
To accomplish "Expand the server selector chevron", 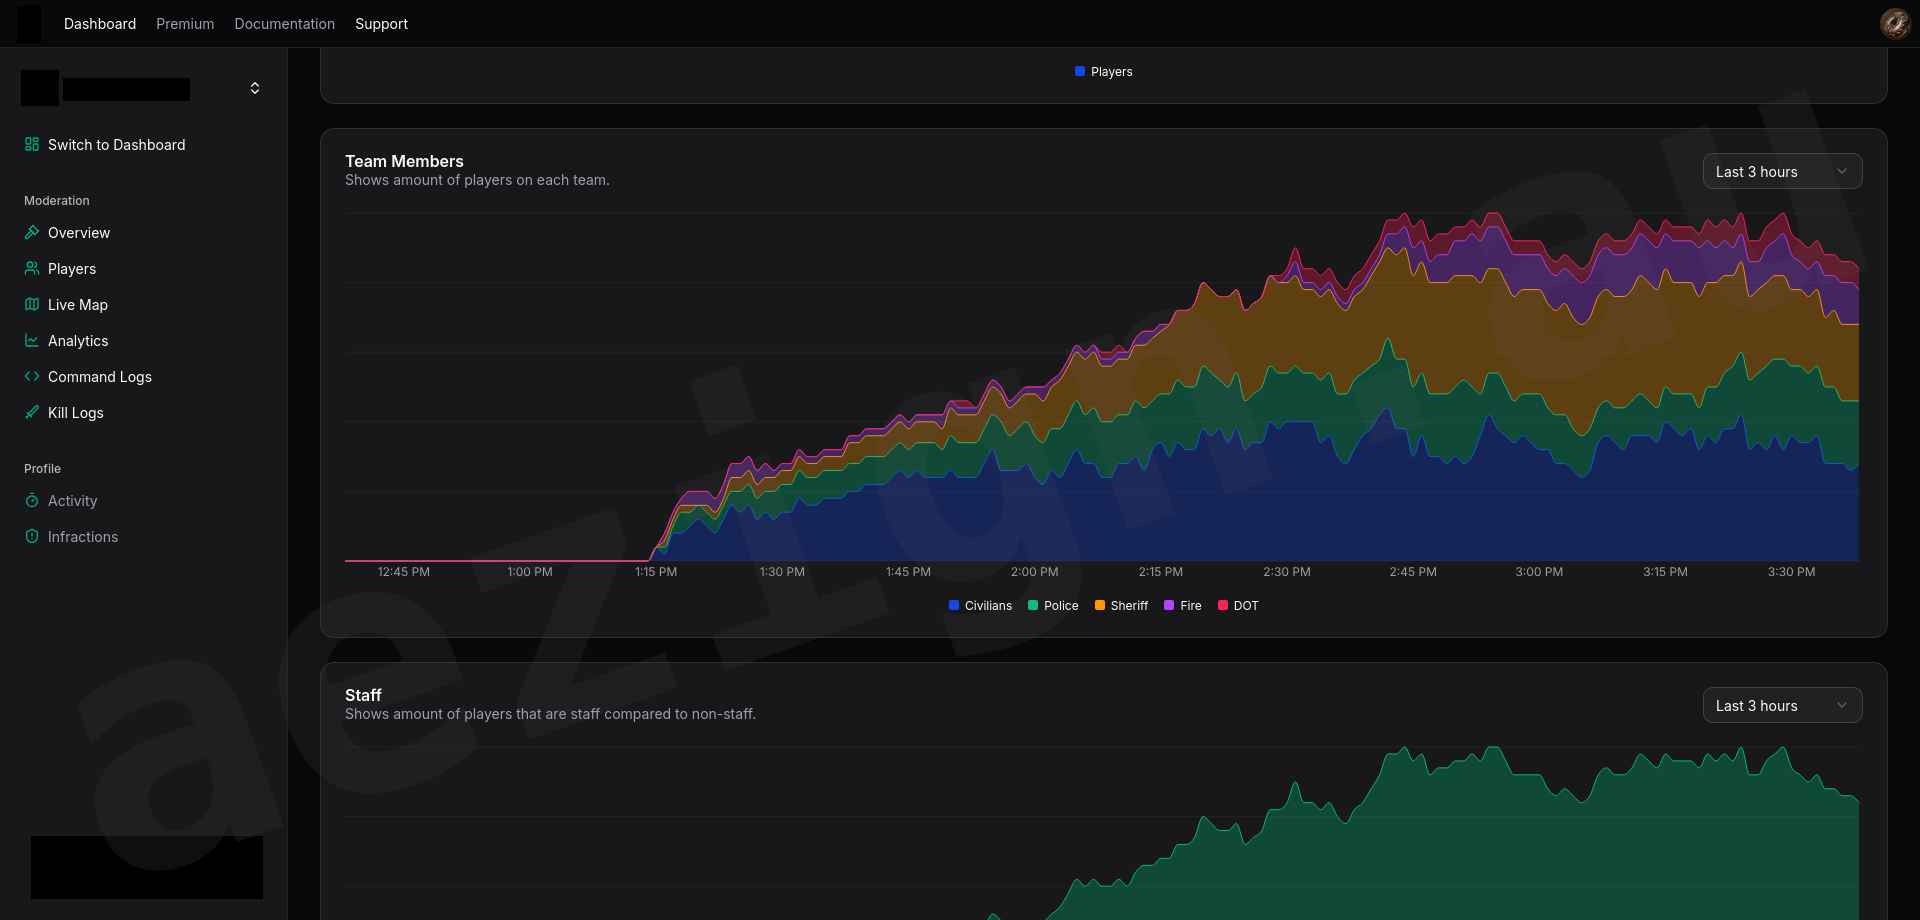I will [255, 88].
